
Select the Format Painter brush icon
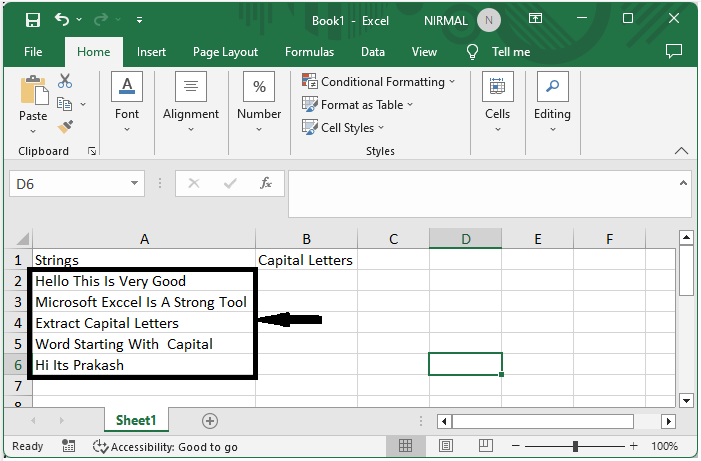coord(66,127)
